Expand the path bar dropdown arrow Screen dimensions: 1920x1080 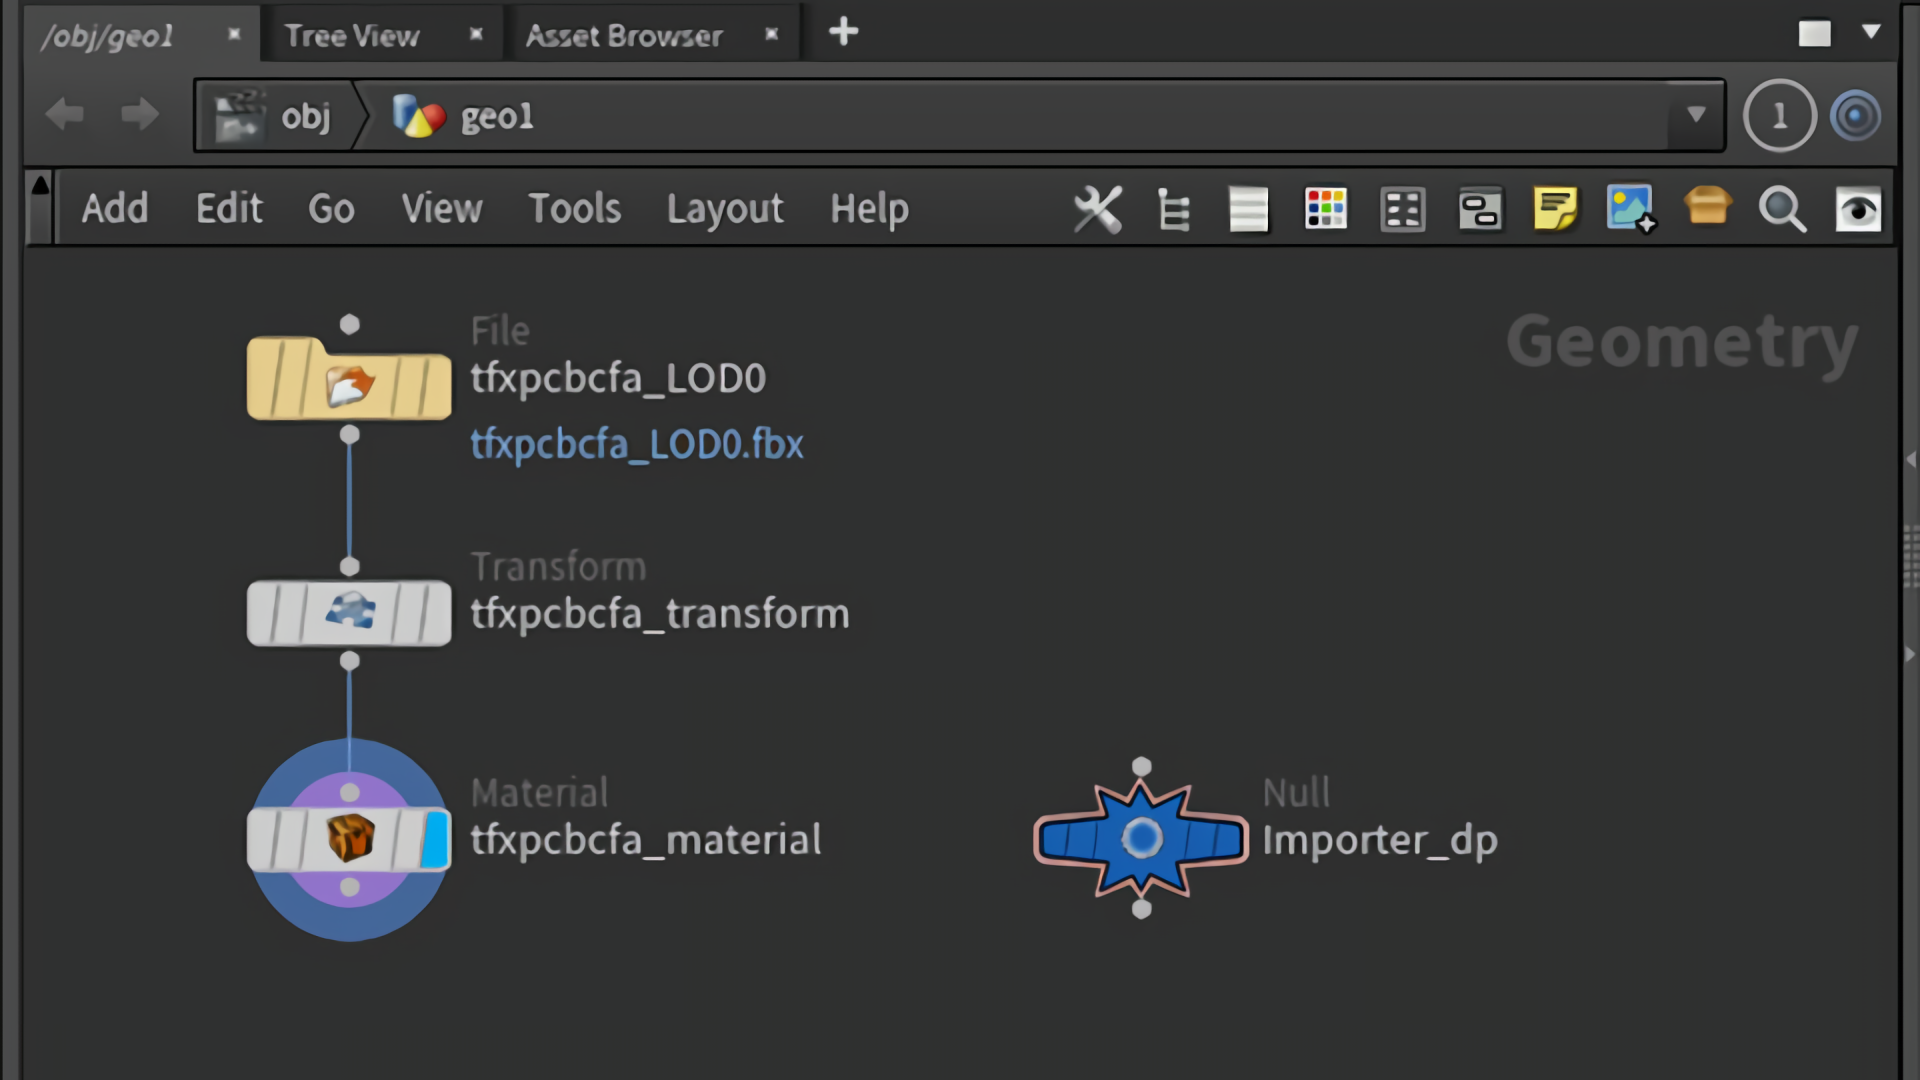coord(1696,115)
